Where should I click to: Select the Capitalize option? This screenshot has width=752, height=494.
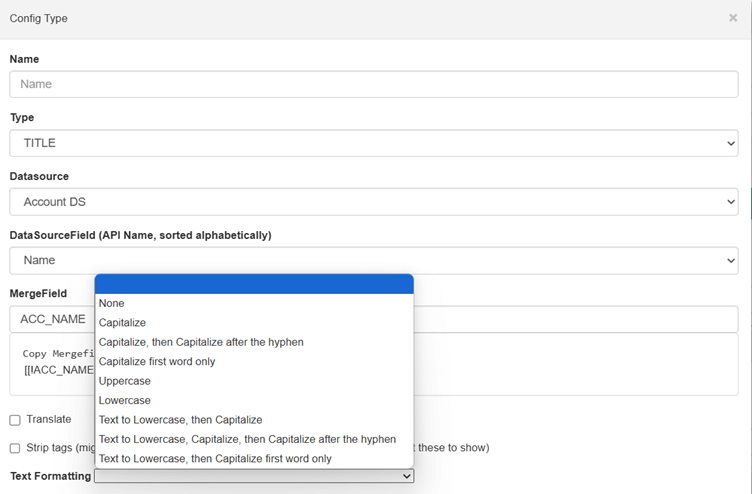(x=122, y=323)
